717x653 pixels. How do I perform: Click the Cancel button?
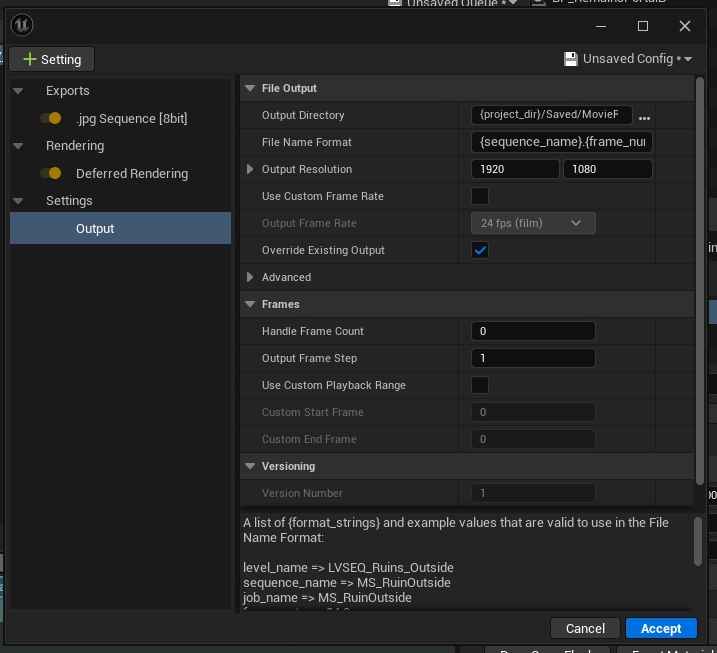pyautogui.click(x=585, y=628)
